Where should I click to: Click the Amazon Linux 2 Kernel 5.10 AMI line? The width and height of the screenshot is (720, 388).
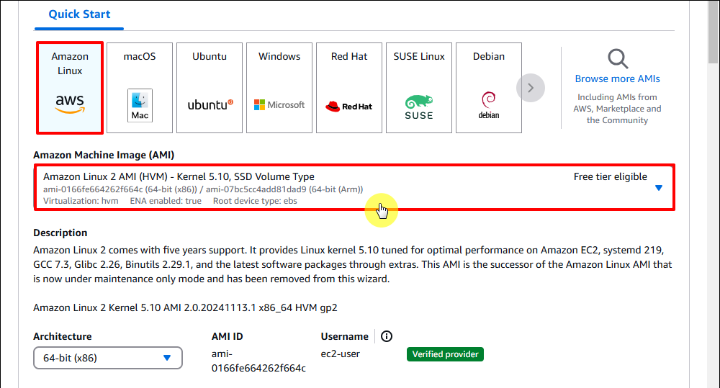coord(185,308)
